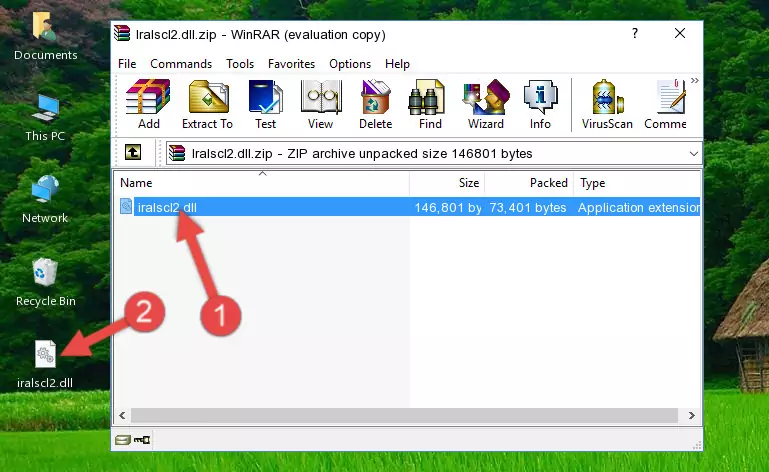Click the Add archive toolbar icon
The image size is (769, 472).
148,104
